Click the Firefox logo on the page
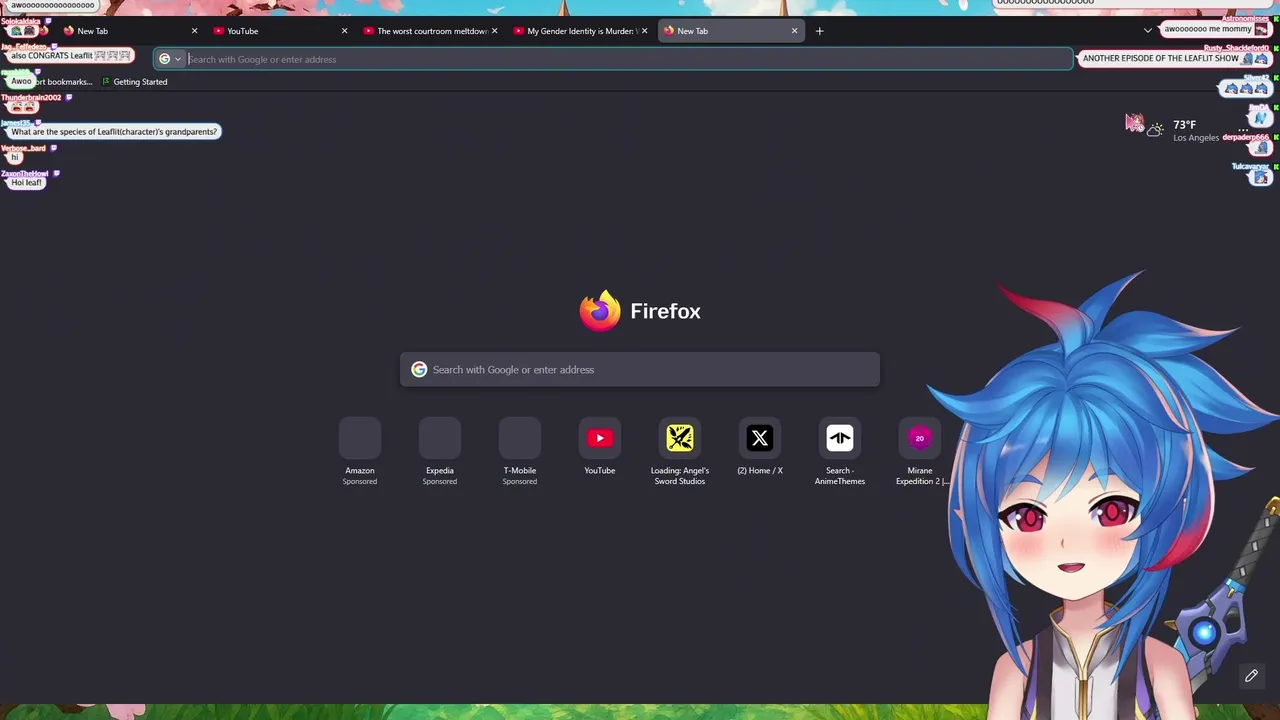The height and width of the screenshot is (720, 1280). (x=600, y=311)
